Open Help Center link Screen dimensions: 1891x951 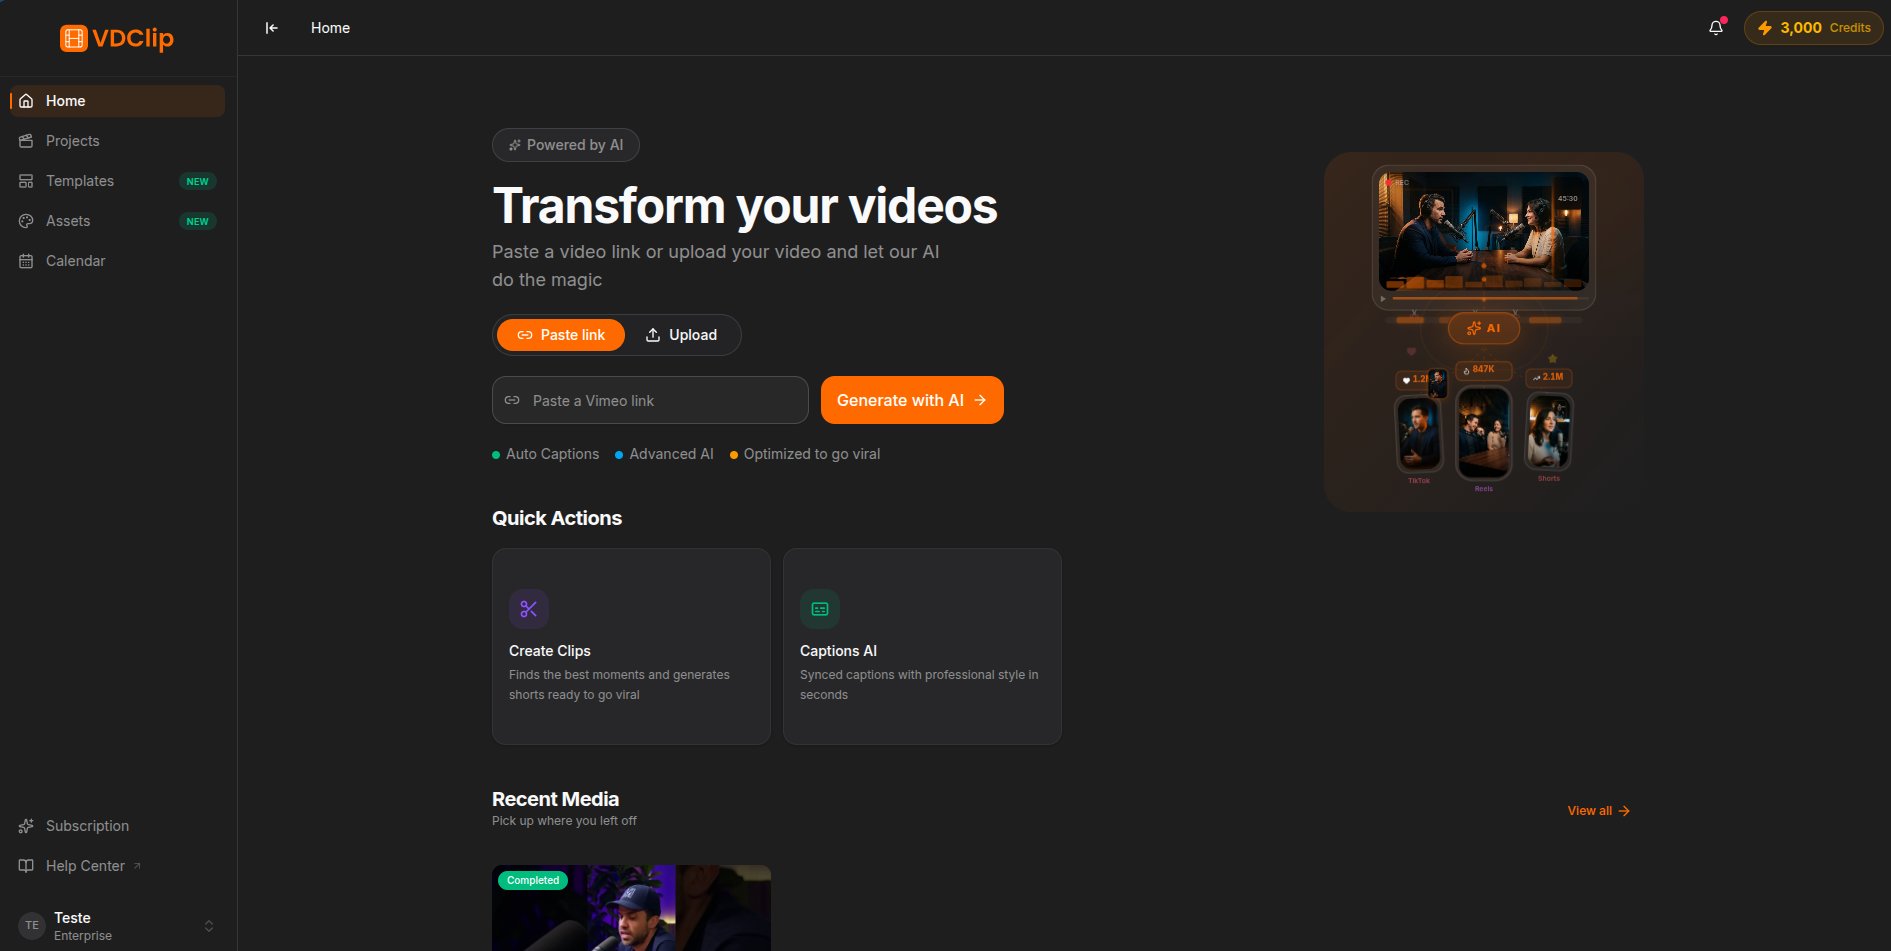117,866
